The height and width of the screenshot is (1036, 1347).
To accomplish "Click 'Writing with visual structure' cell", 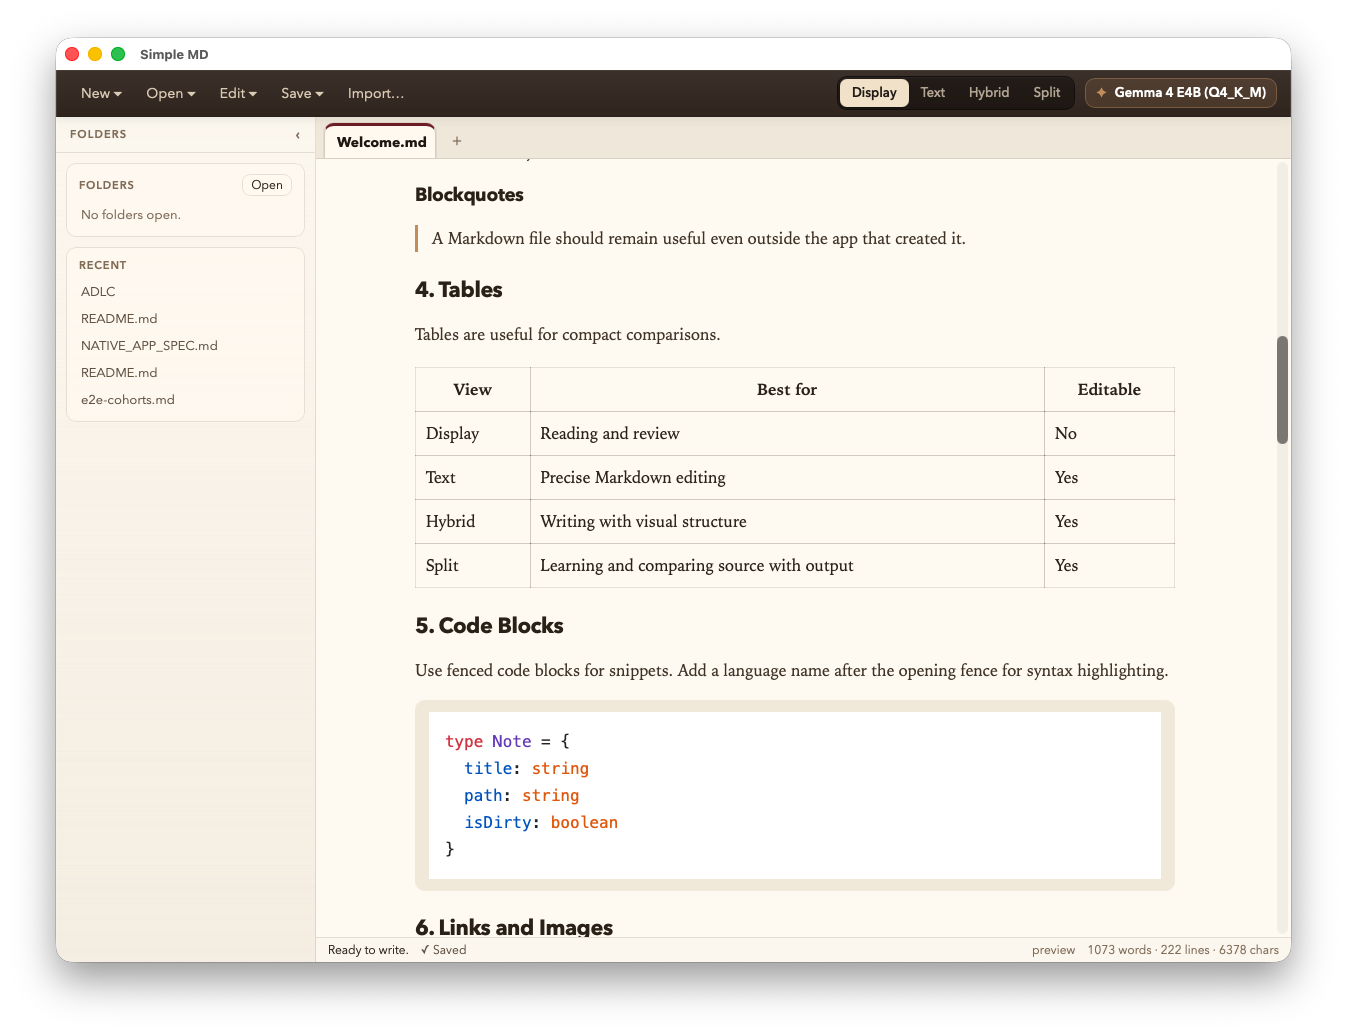I will tap(787, 522).
